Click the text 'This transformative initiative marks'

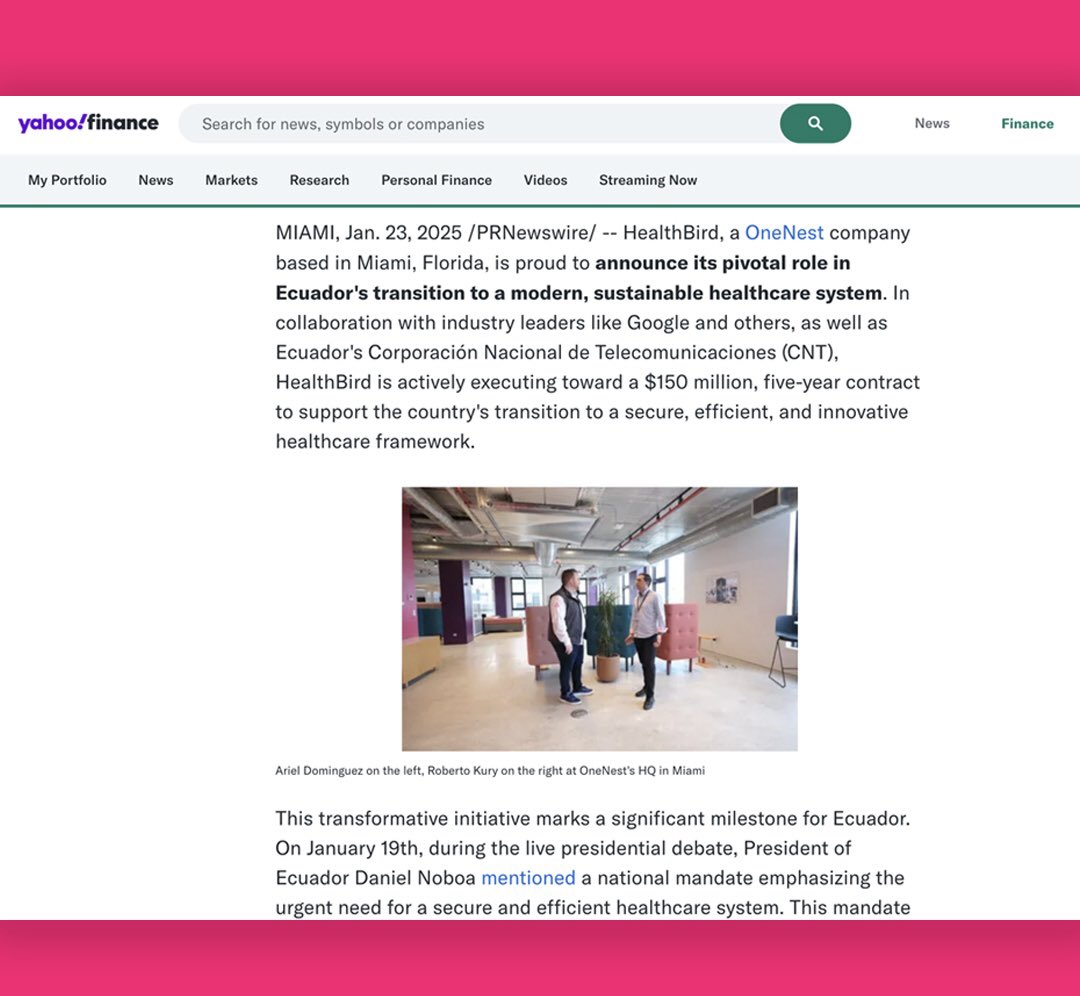pyautogui.click(x=433, y=818)
